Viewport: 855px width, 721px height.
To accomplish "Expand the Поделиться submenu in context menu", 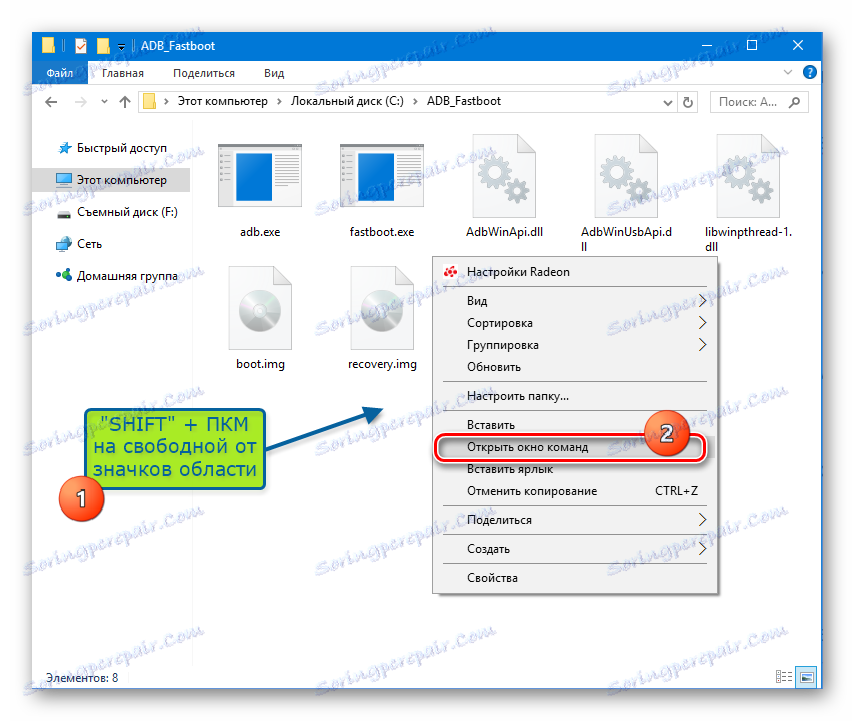I will 702,520.
